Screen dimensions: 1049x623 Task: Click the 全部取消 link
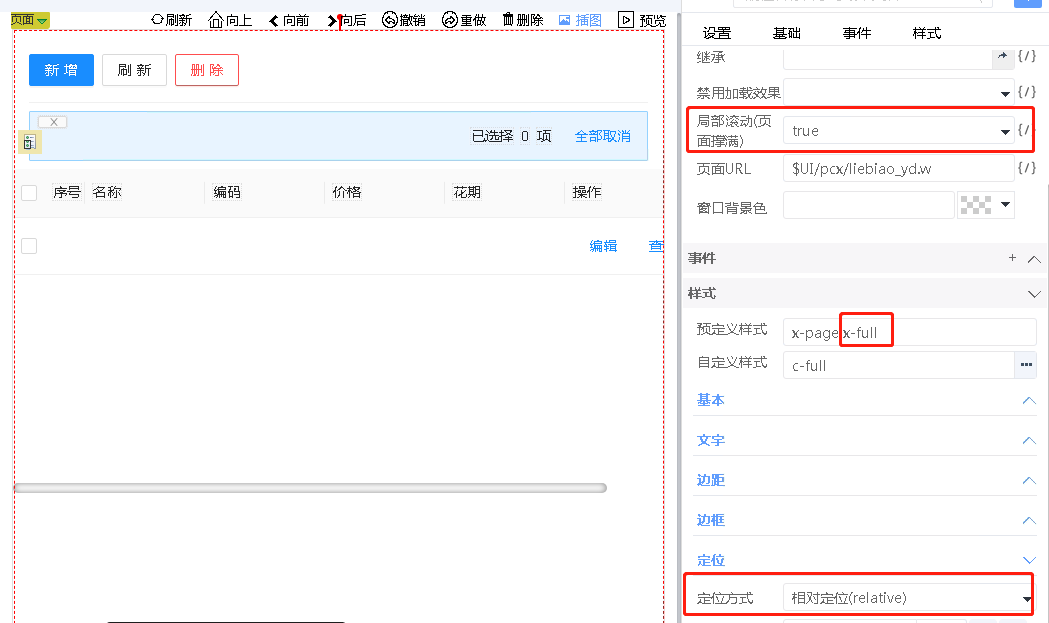pyautogui.click(x=602, y=136)
